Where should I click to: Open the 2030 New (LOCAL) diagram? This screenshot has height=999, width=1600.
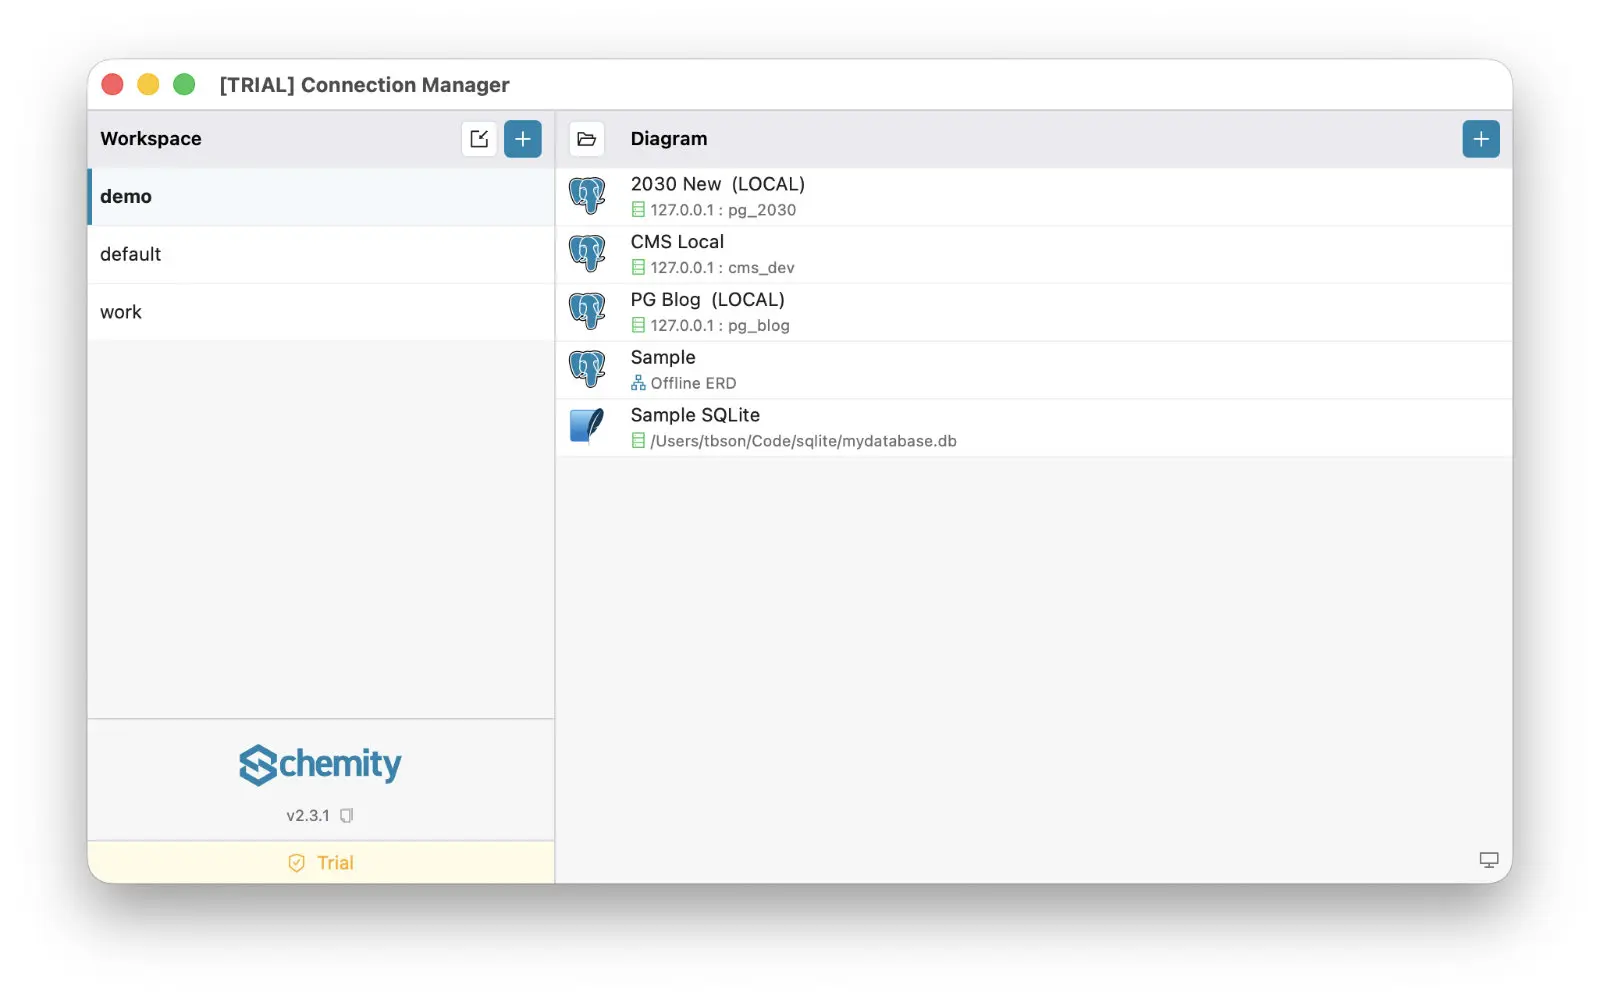[1034, 197]
